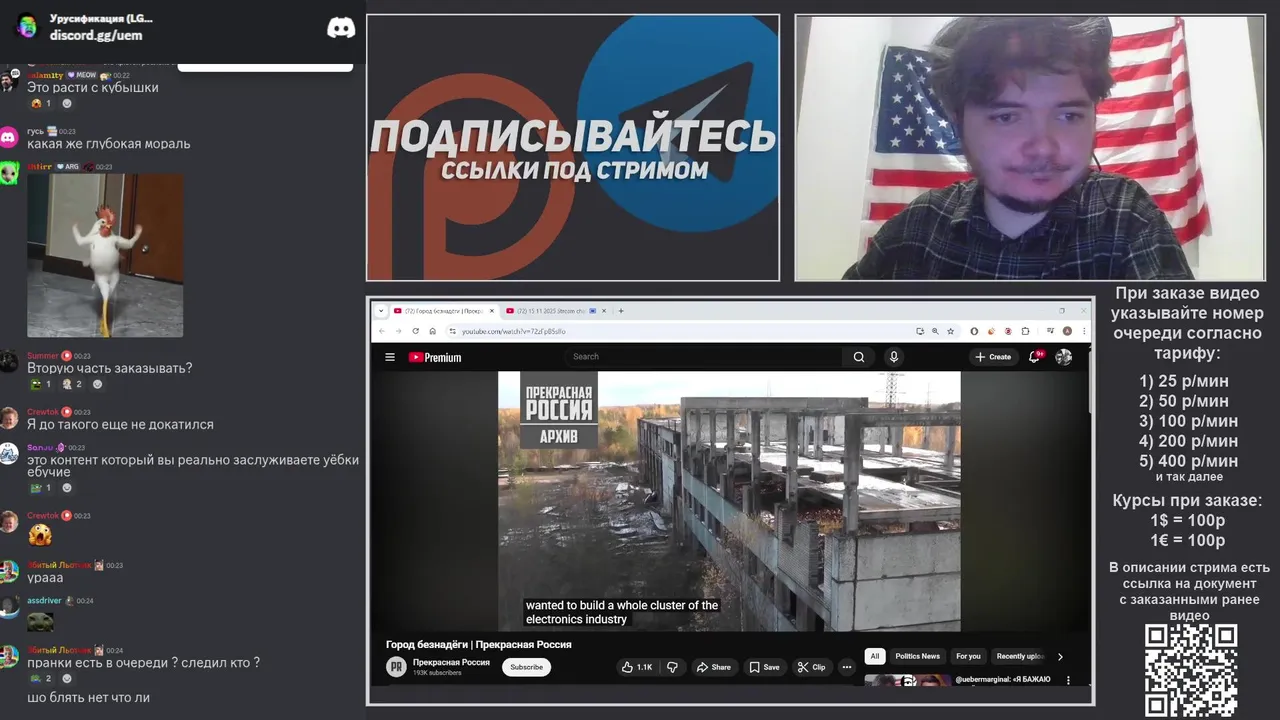Click the YouTube search magnifier button
1280x720 pixels.
(858, 357)
